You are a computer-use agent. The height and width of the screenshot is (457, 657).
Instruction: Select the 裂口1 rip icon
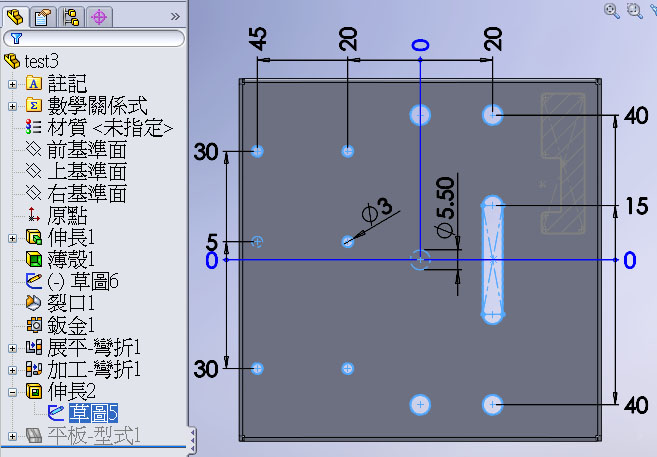34,303
